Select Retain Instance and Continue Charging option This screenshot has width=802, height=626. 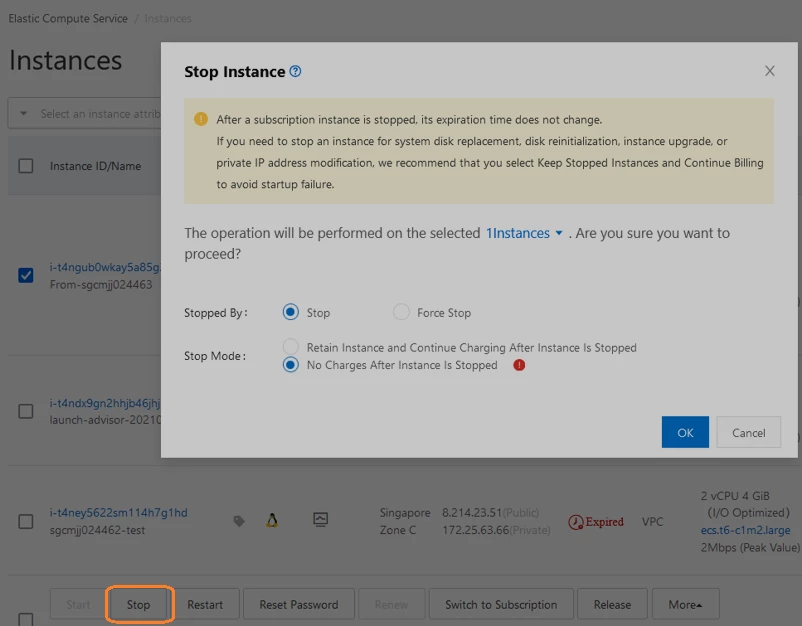point(291,347)
